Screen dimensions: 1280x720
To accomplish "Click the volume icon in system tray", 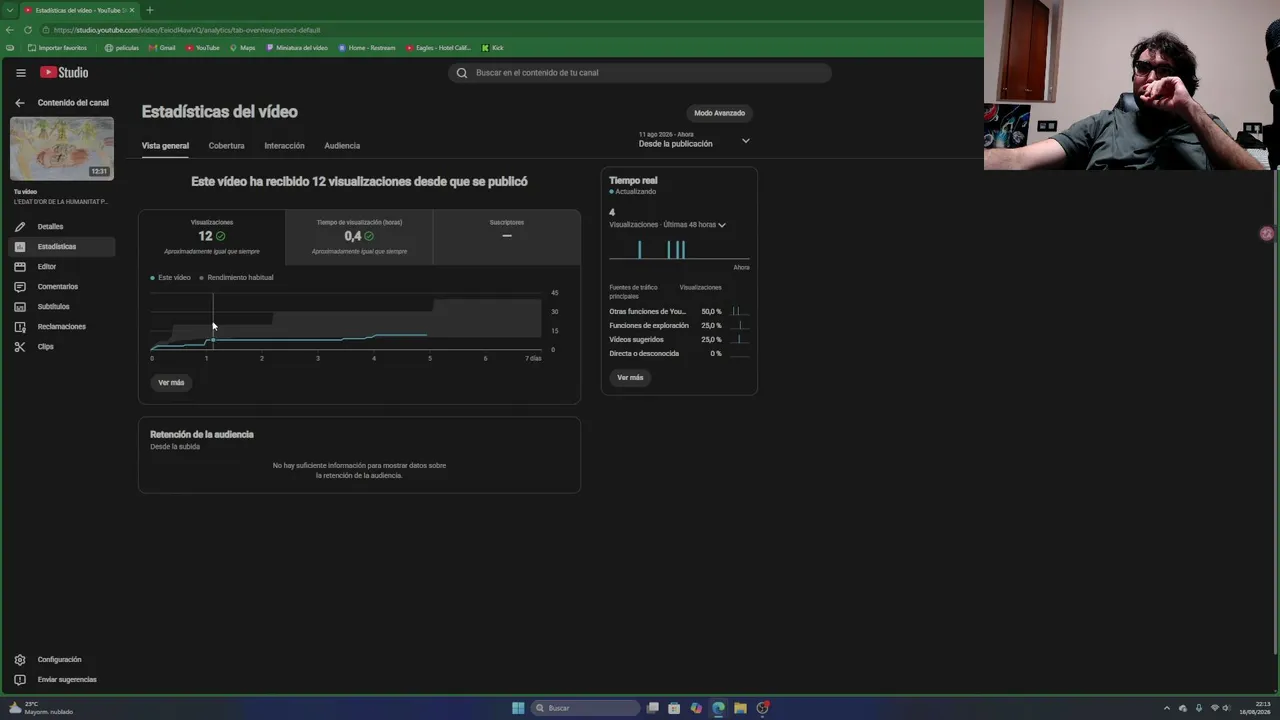I will pos(1226,708).
